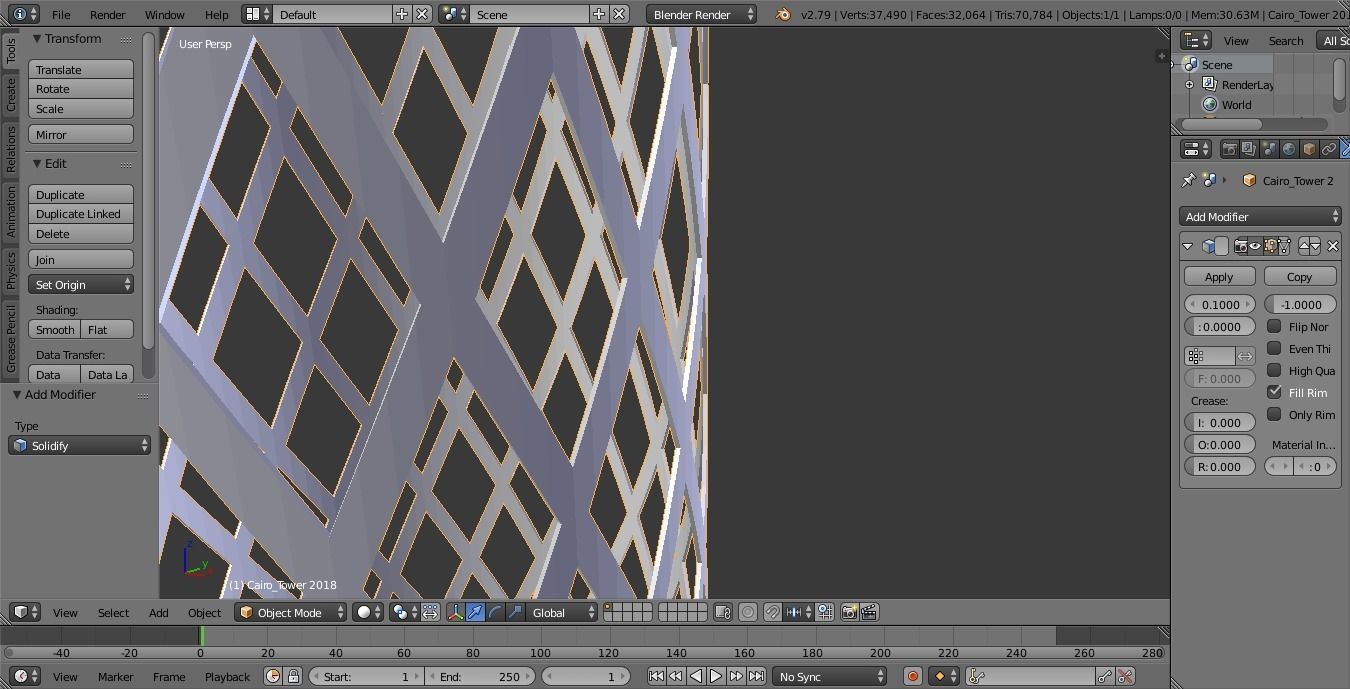Toggle automatic keyframe record button
This screenshot has width=1350, height=689.
pyautogui.click(x=912, y=677)
